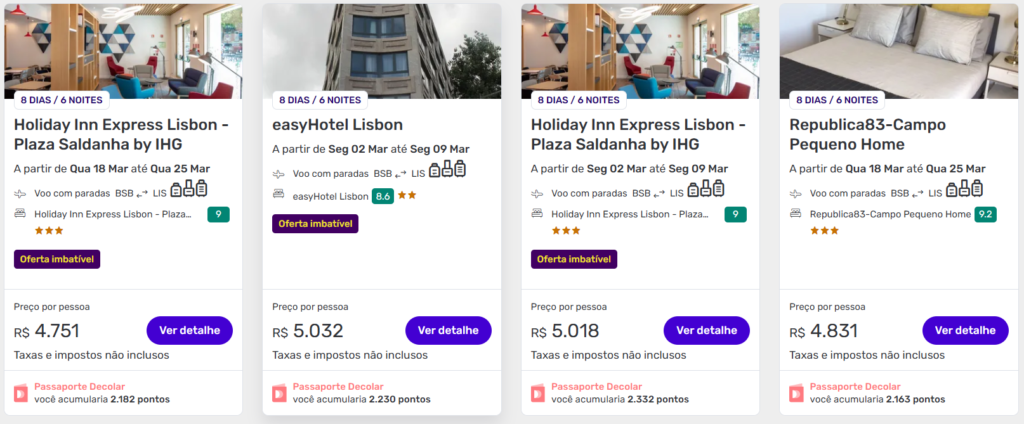
Task: Click the airplane icon on easyHotel Lisbon card
Action: [281, 173]
